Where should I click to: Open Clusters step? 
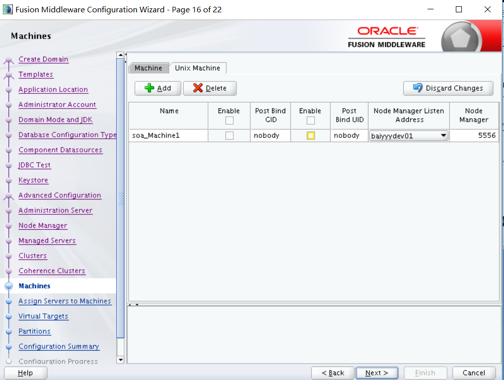pos(33,256)
